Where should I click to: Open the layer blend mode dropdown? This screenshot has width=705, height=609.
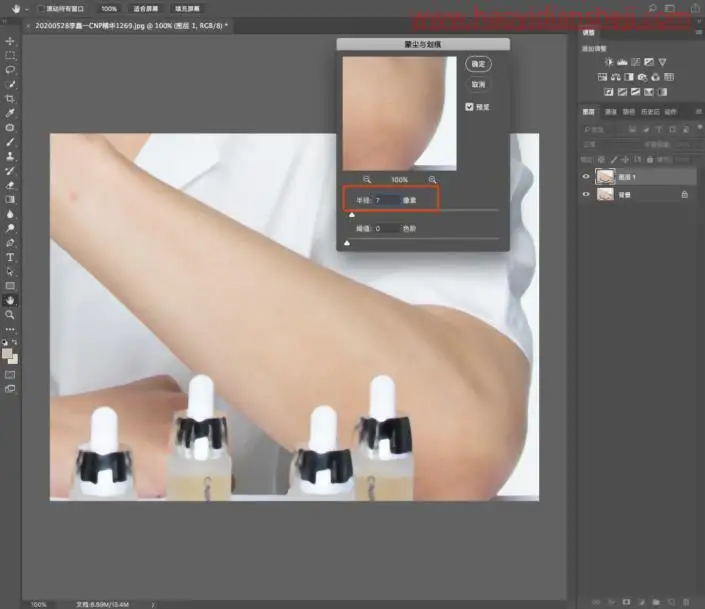coord(610,144)
